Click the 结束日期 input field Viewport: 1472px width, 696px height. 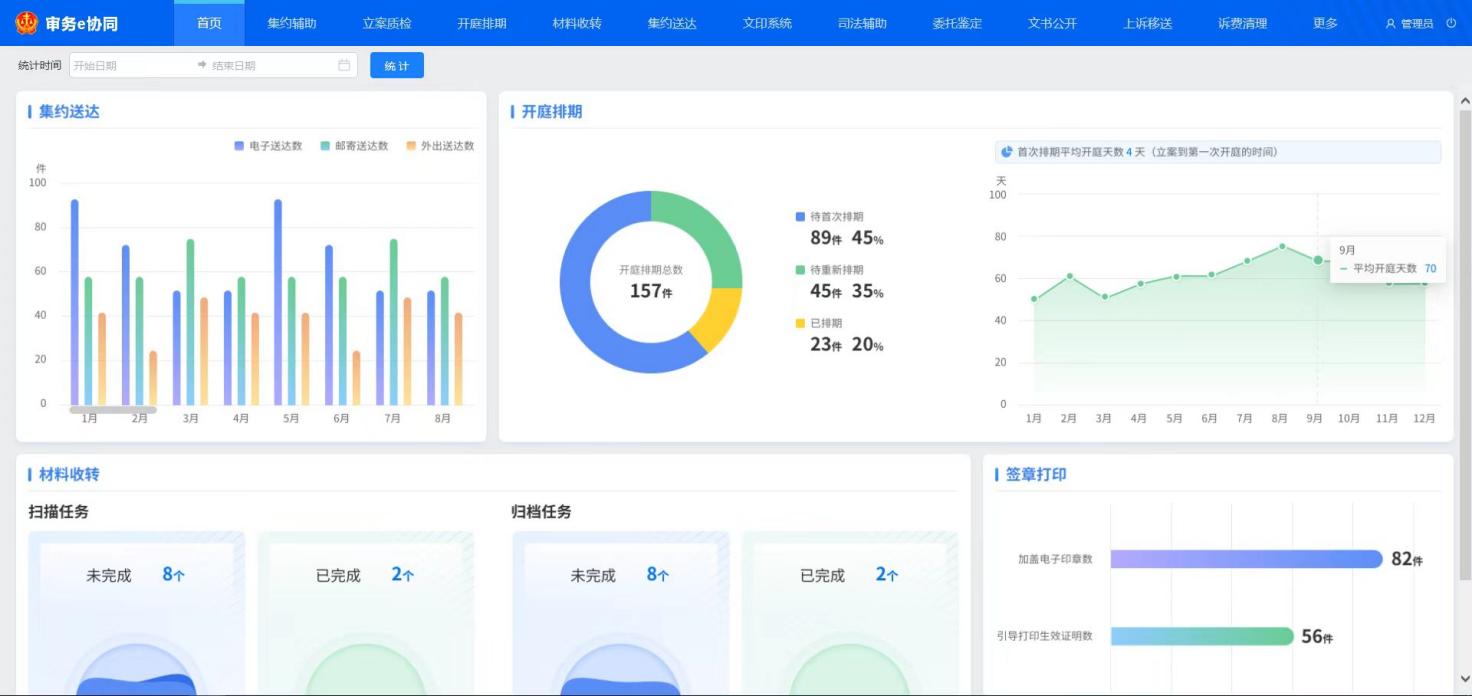pos(270,66)
